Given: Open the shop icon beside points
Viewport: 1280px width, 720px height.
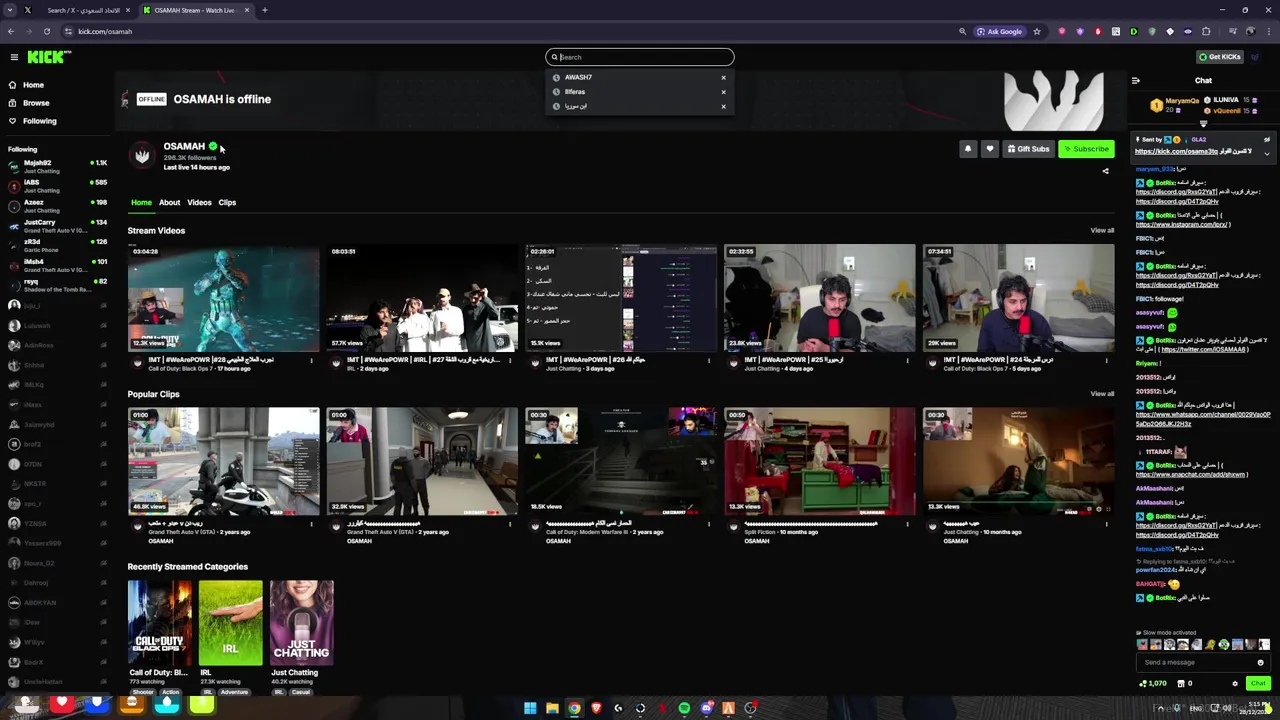Looking at the screenshot, I should (1181, 683).
